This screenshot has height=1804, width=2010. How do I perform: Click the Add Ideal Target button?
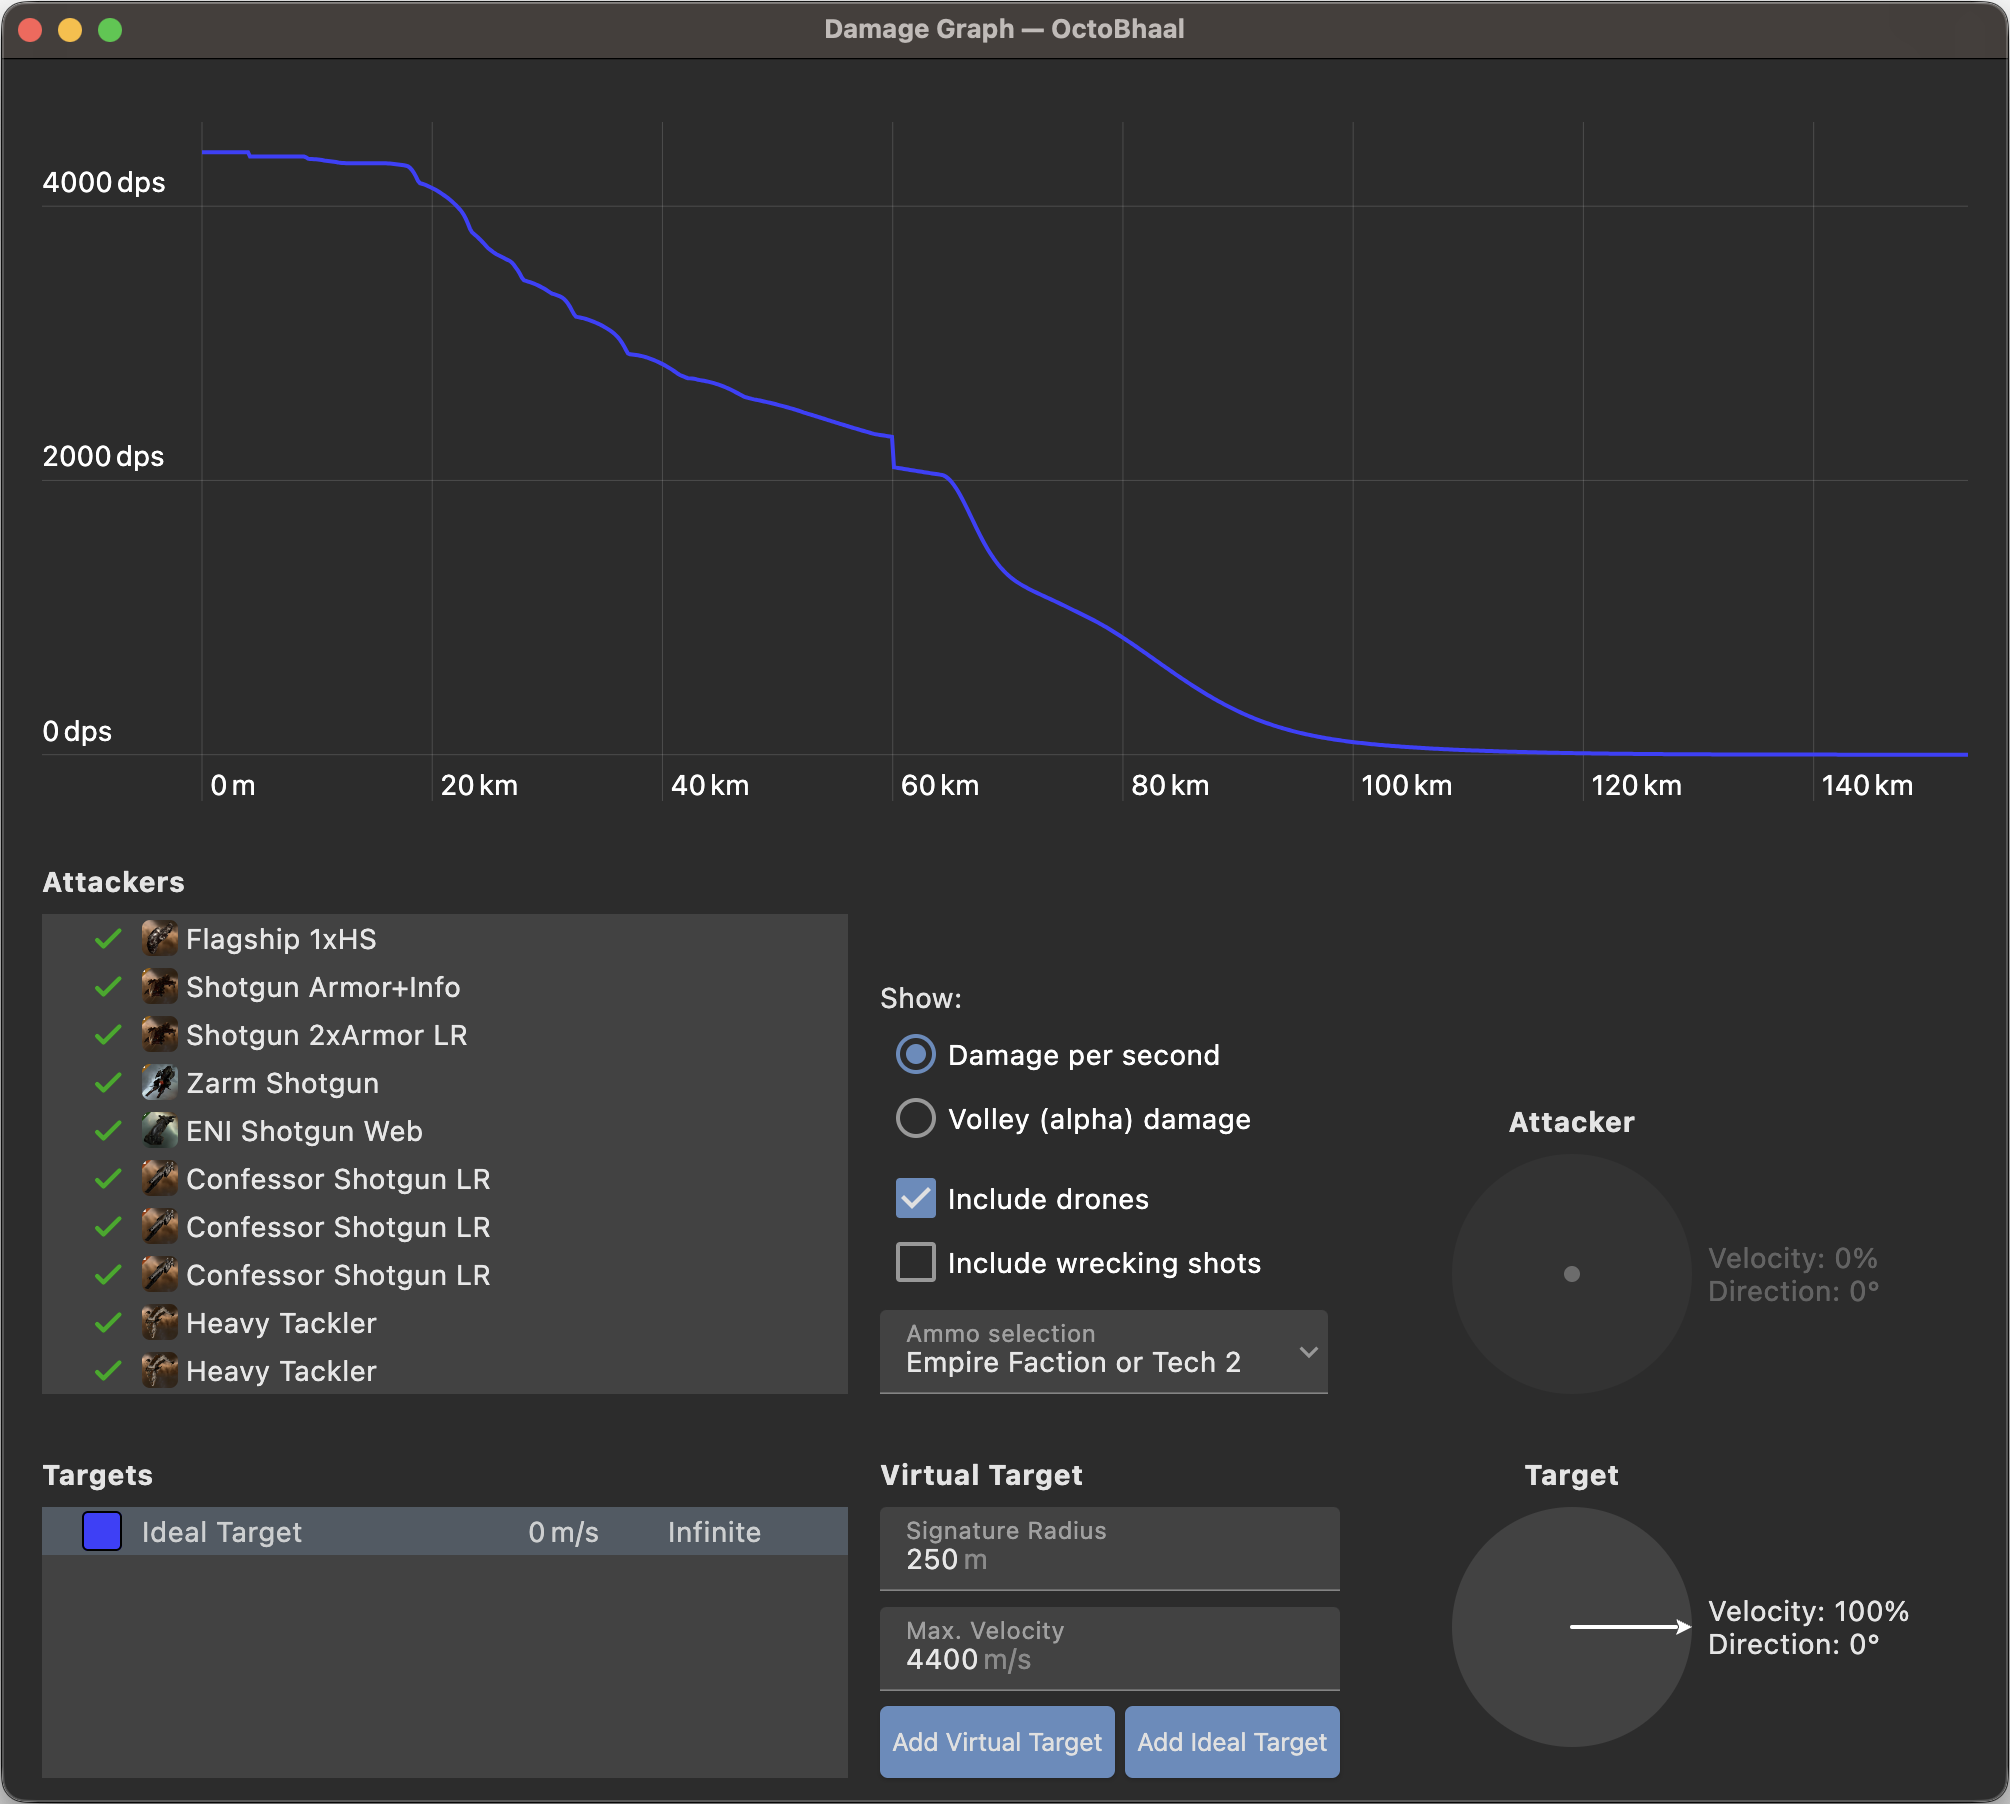(x=1232, y=1742)
